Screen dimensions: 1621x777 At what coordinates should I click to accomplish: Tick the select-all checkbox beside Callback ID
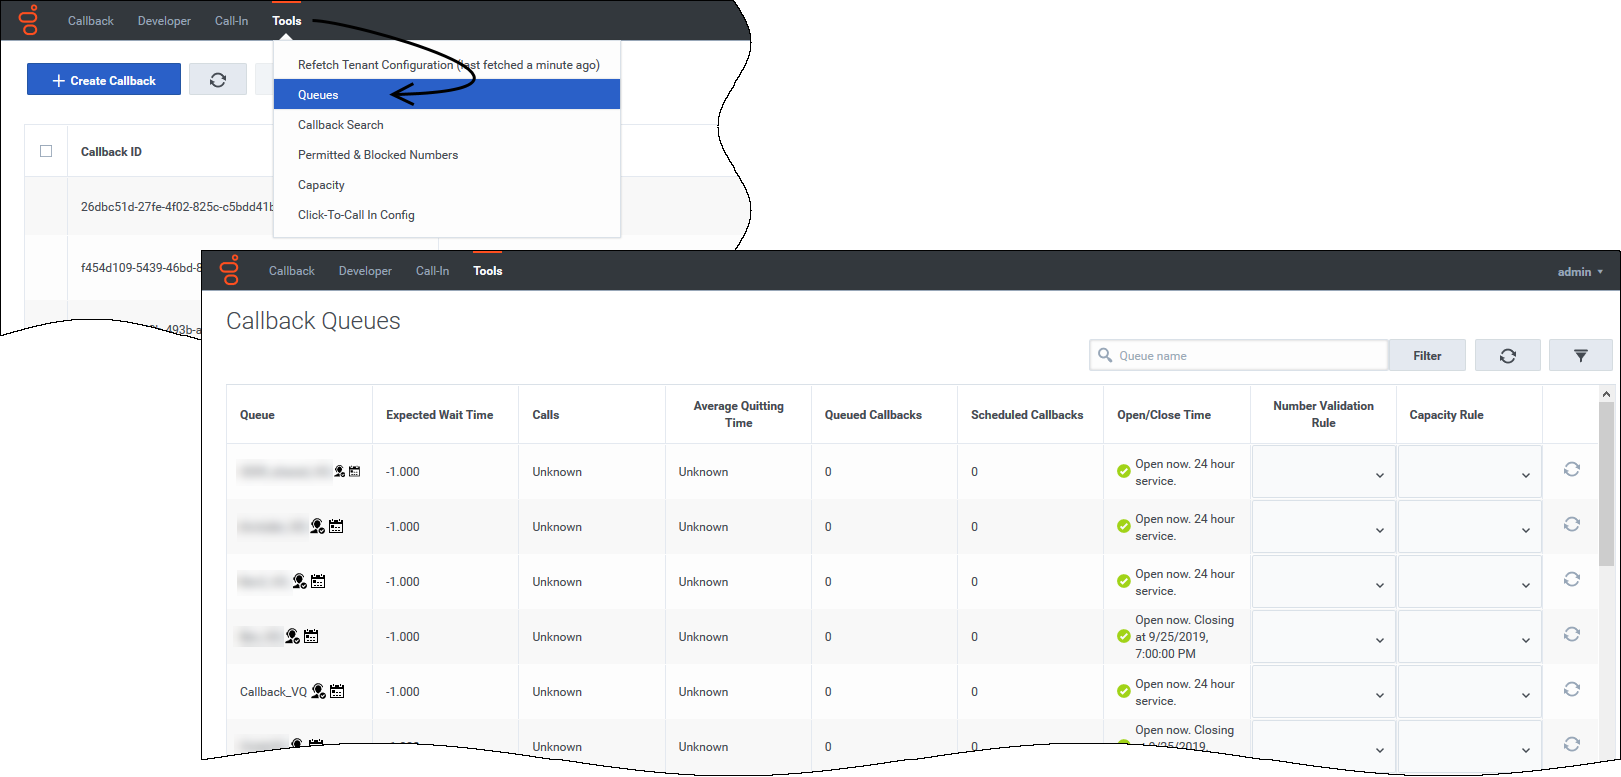pos(46,151)
